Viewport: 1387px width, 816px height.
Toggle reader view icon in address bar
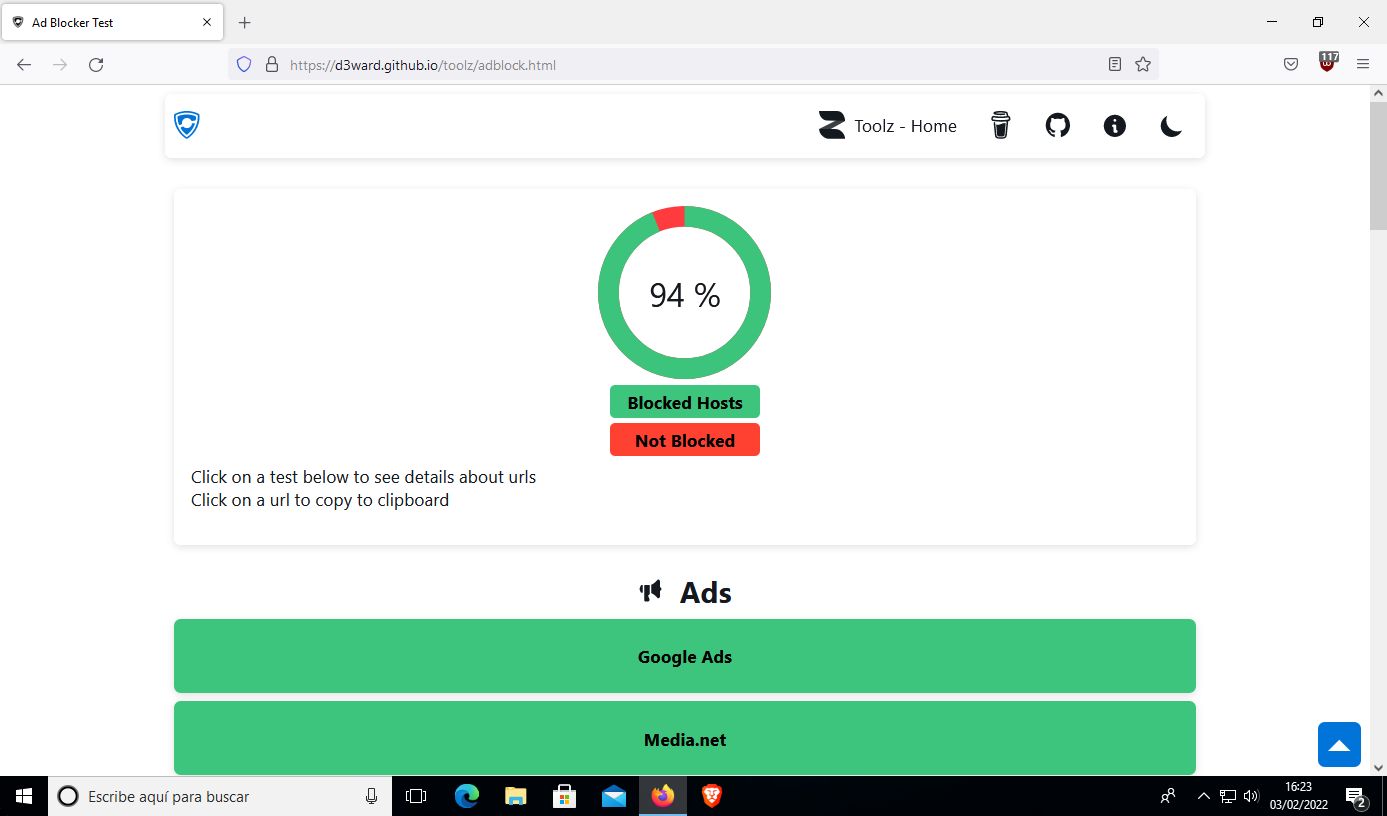pyautogui.click(x=1115, y=64)
